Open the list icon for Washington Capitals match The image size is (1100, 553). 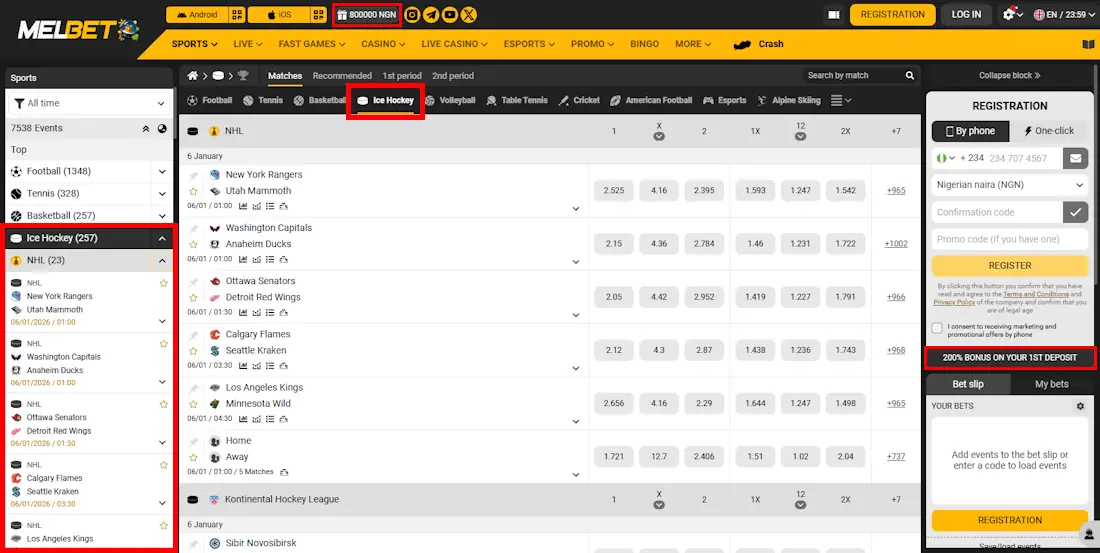[270, 260]
